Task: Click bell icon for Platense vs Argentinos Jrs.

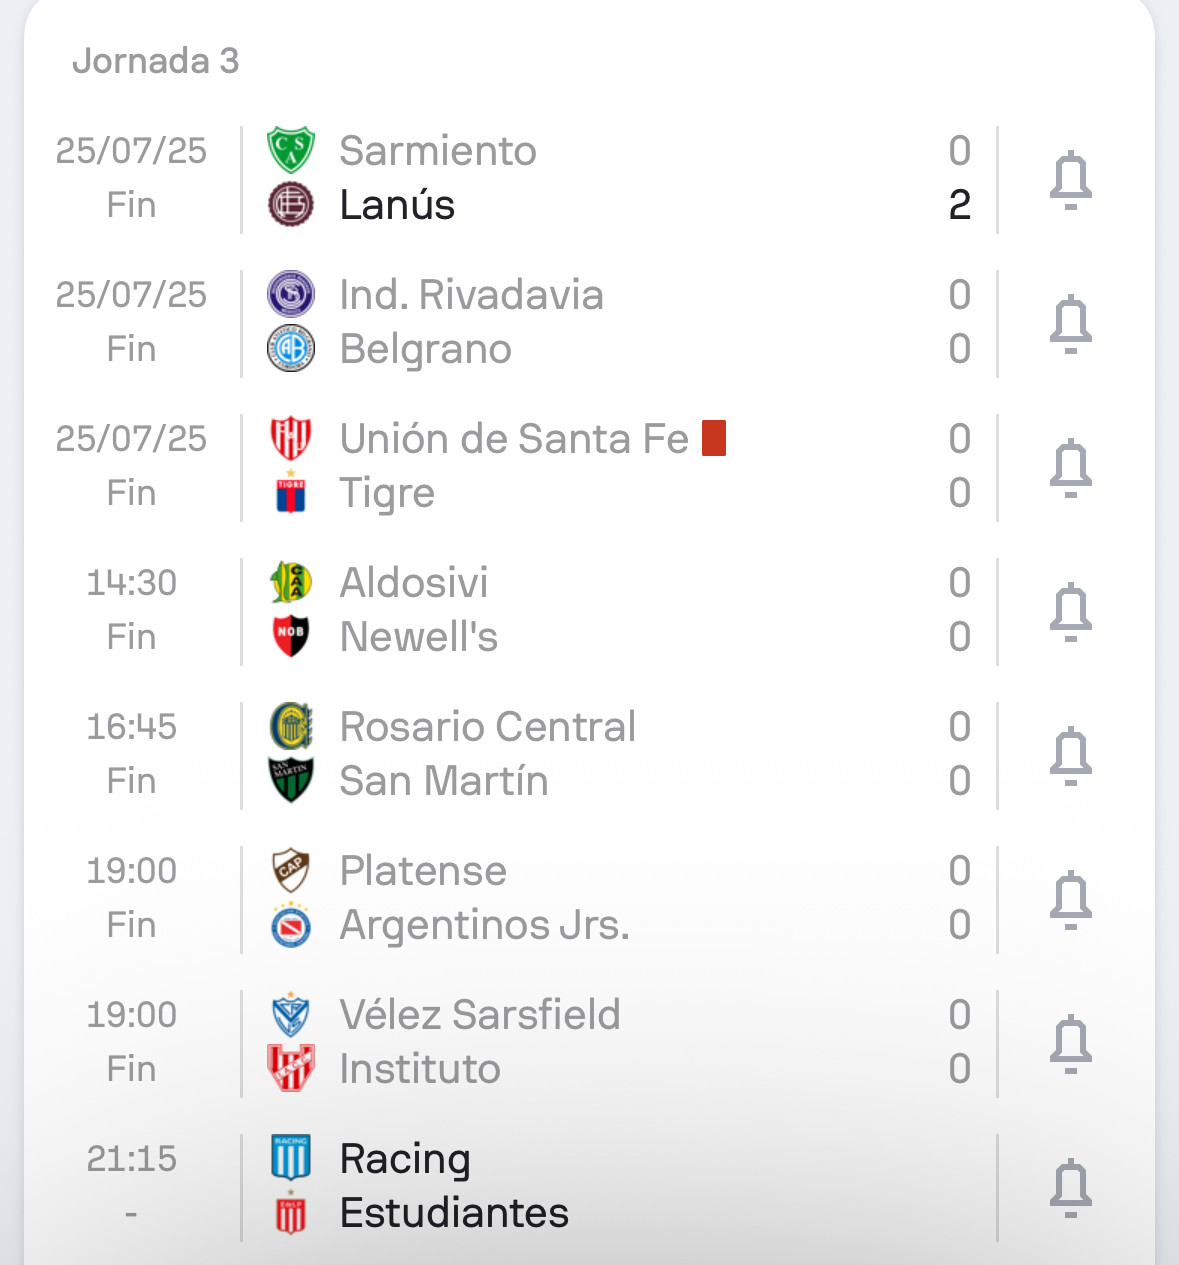Action: [1070, 900]
